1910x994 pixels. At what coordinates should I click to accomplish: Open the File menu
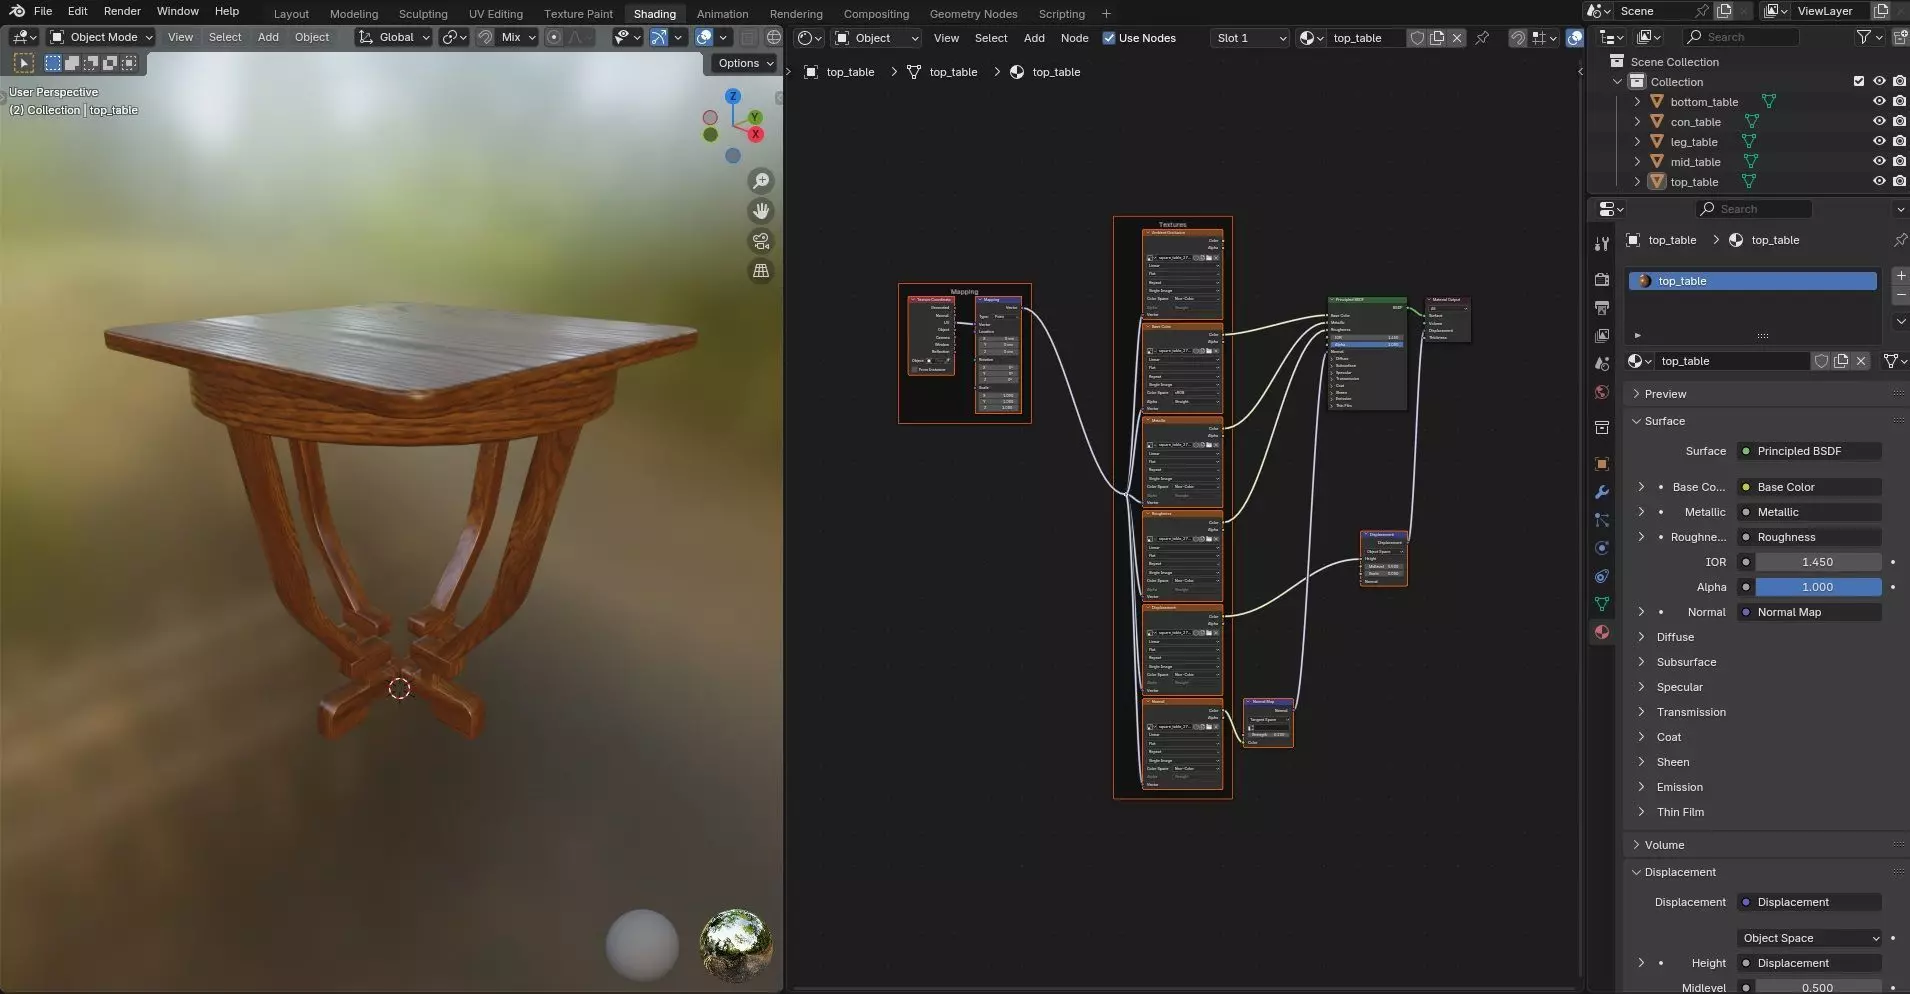(43, 11)
